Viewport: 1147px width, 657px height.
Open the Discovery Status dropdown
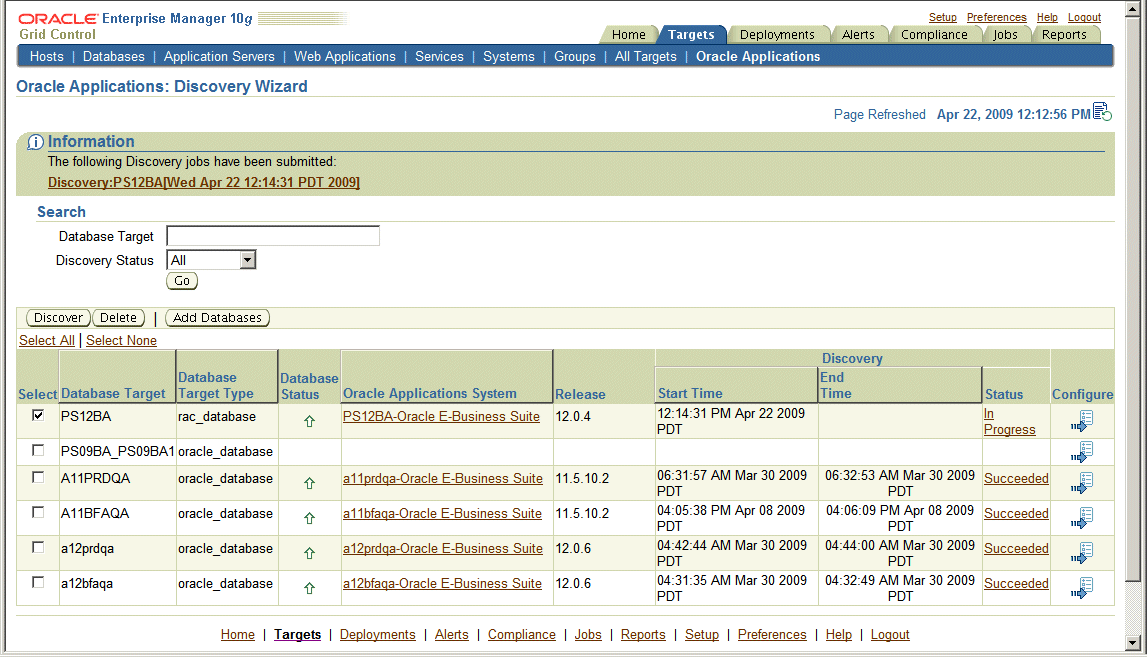[x=211, y=260]
